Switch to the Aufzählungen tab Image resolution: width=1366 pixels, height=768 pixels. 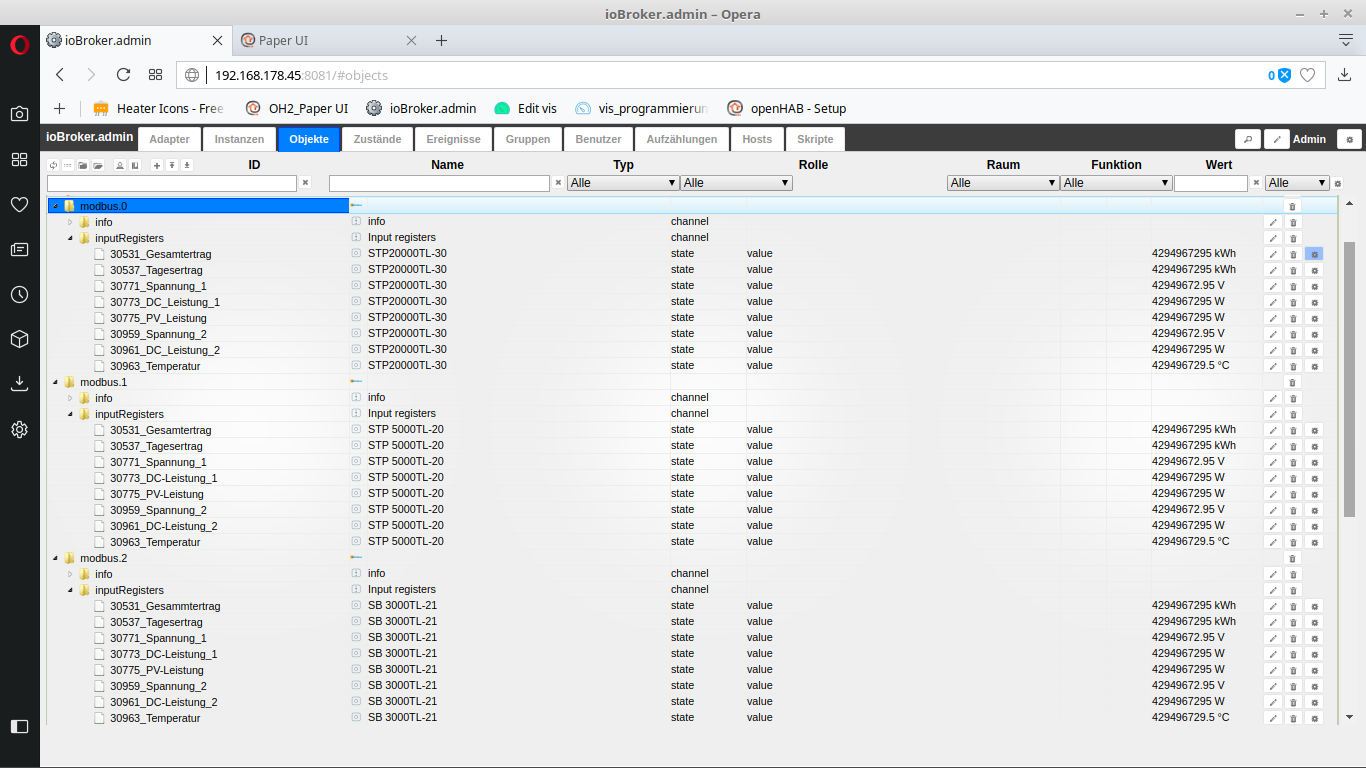tap(681, 139)
